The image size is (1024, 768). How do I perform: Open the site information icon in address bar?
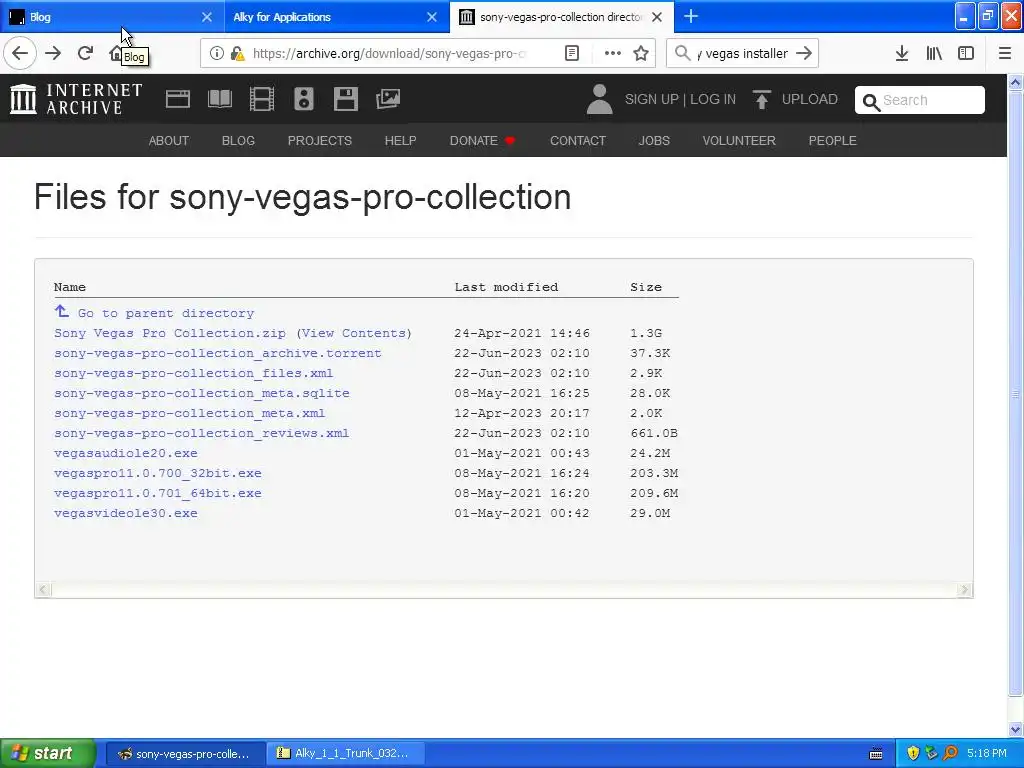pos(217,54)
